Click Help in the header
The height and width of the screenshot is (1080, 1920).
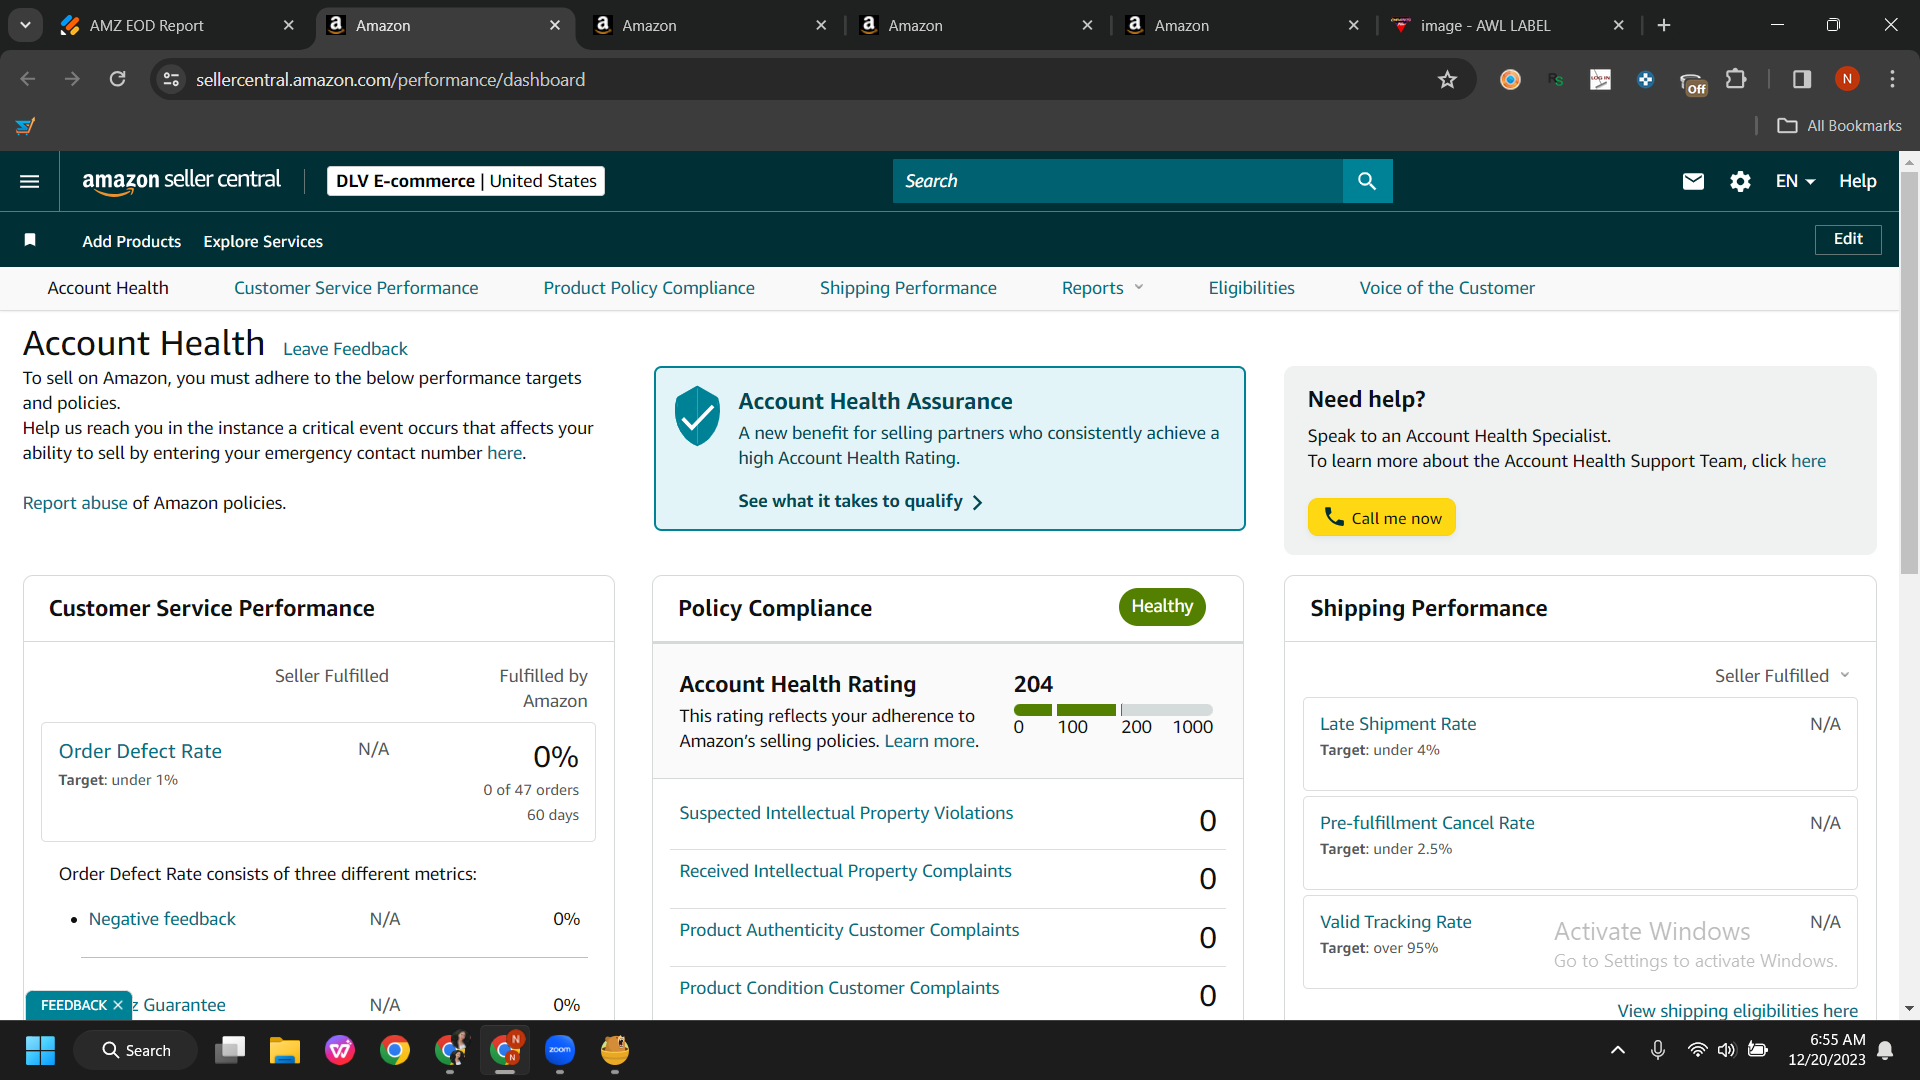click(x=1858, y=181)
